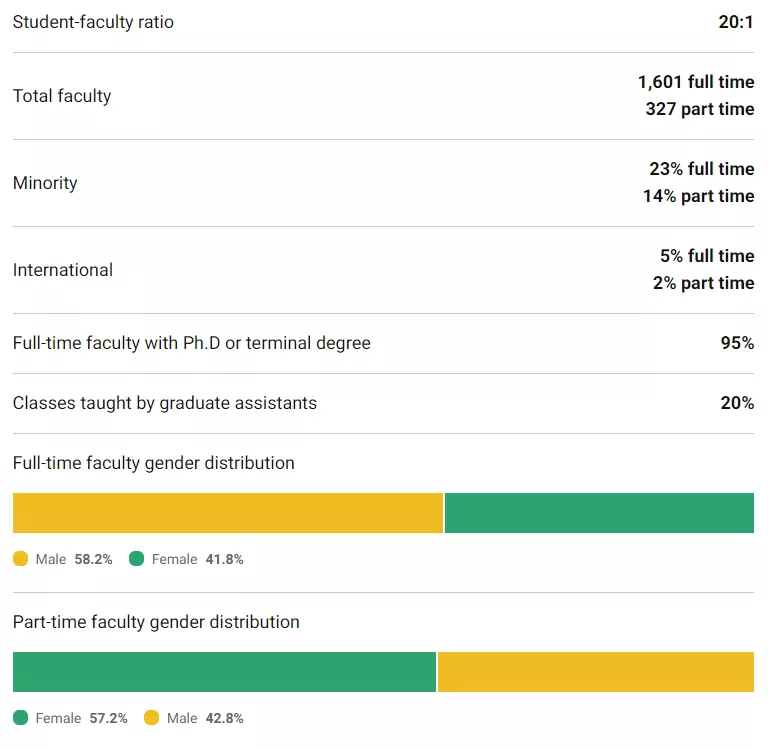
Task: Click the 327 part time figure
Action: (699, 109)
